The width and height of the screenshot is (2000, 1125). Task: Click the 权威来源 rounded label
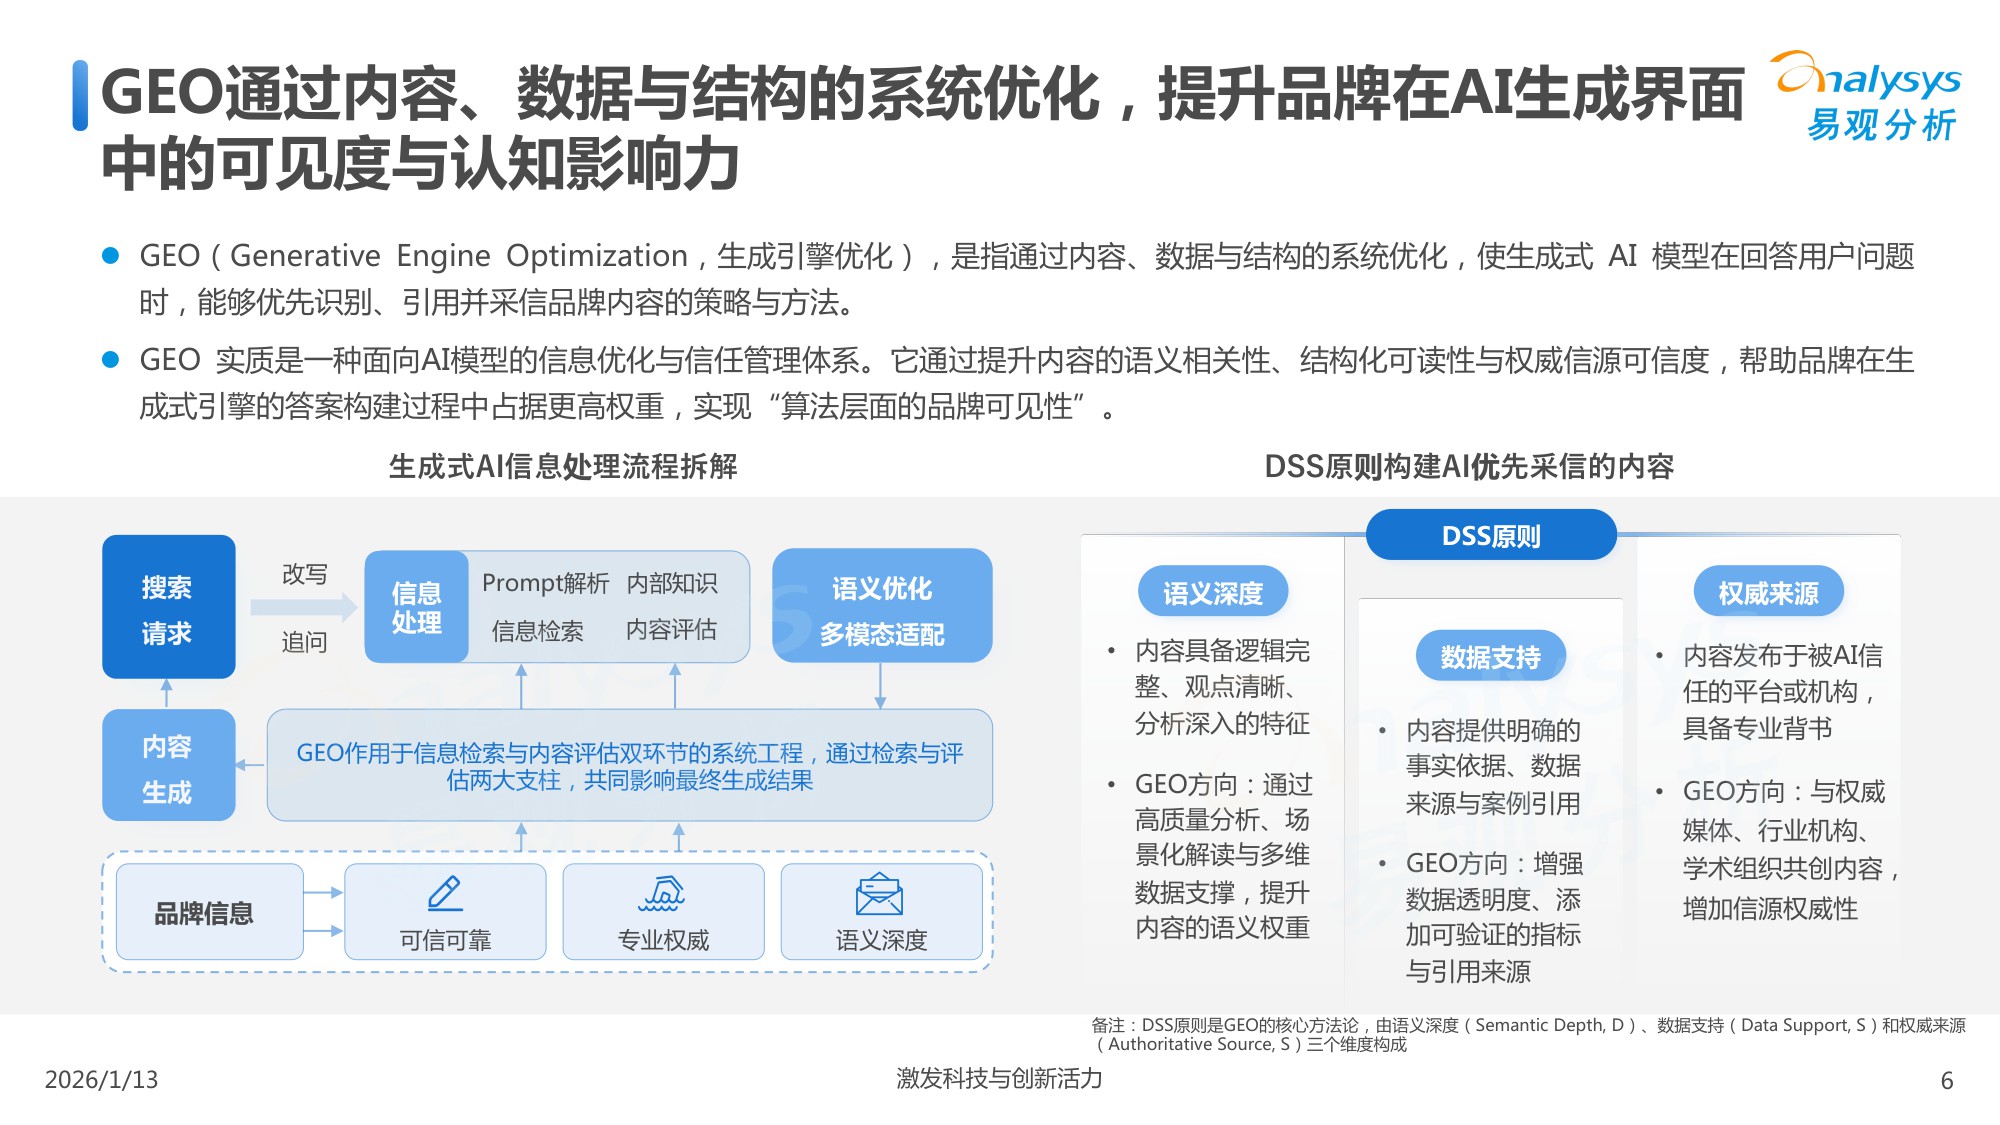(x=1770, y=592)
